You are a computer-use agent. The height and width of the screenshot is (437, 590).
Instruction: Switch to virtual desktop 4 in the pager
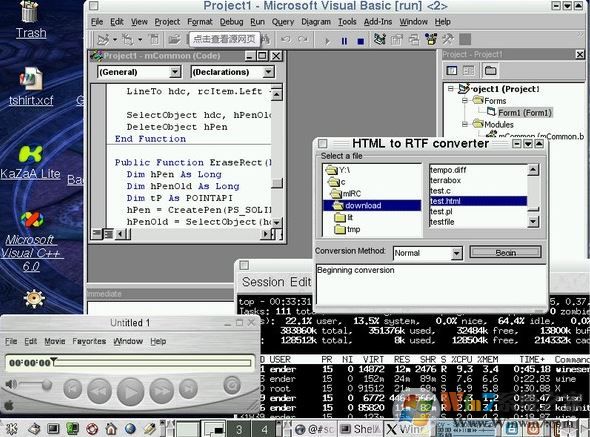(265, 429)
